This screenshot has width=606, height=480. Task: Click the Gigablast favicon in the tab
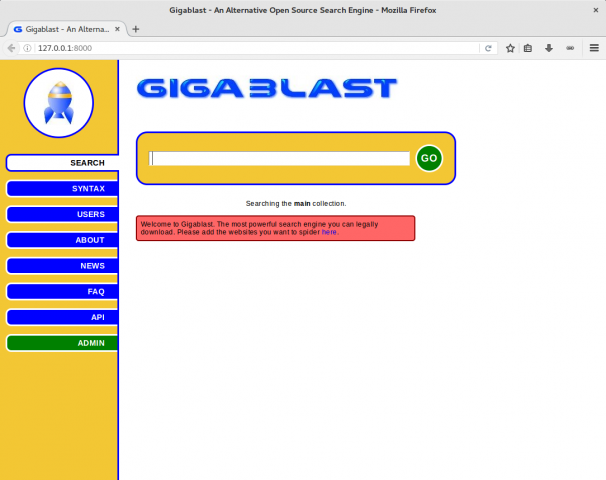point(18,29)
